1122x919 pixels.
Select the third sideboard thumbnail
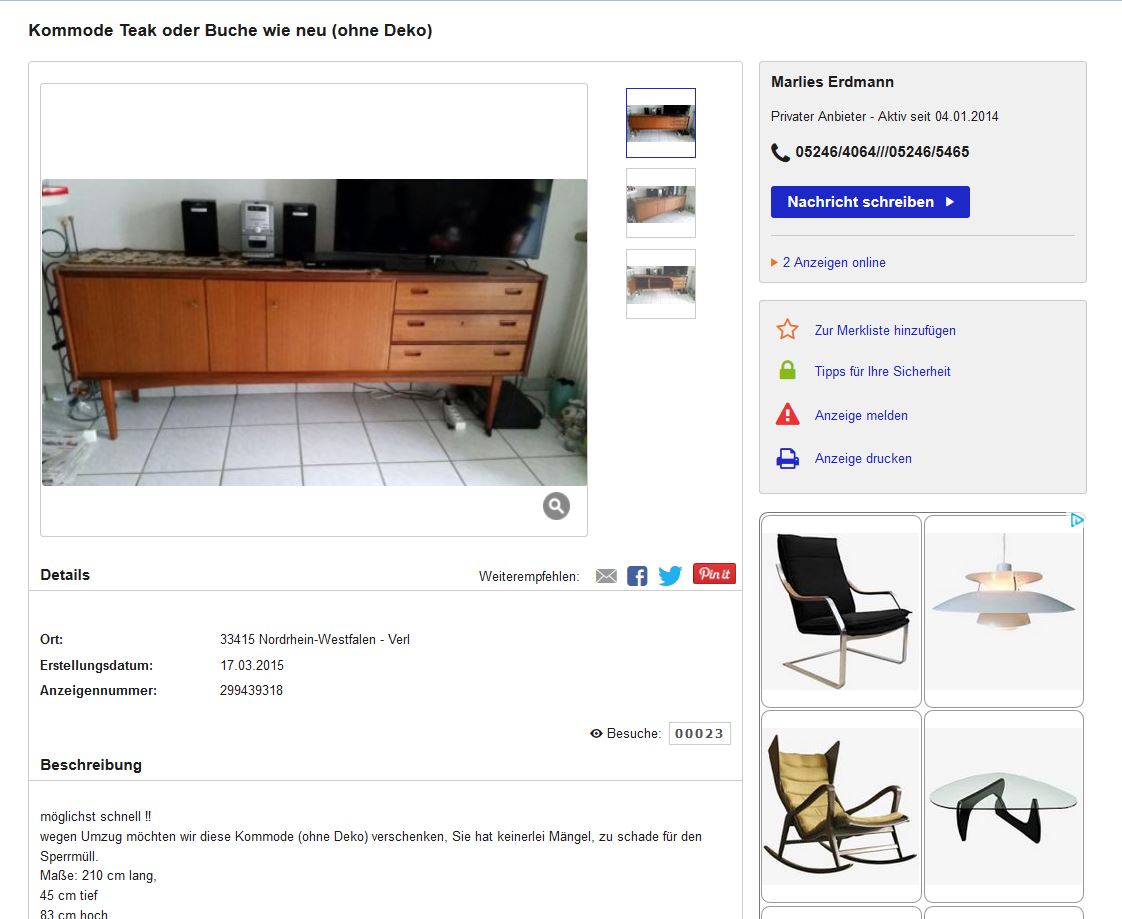point(660,284)
